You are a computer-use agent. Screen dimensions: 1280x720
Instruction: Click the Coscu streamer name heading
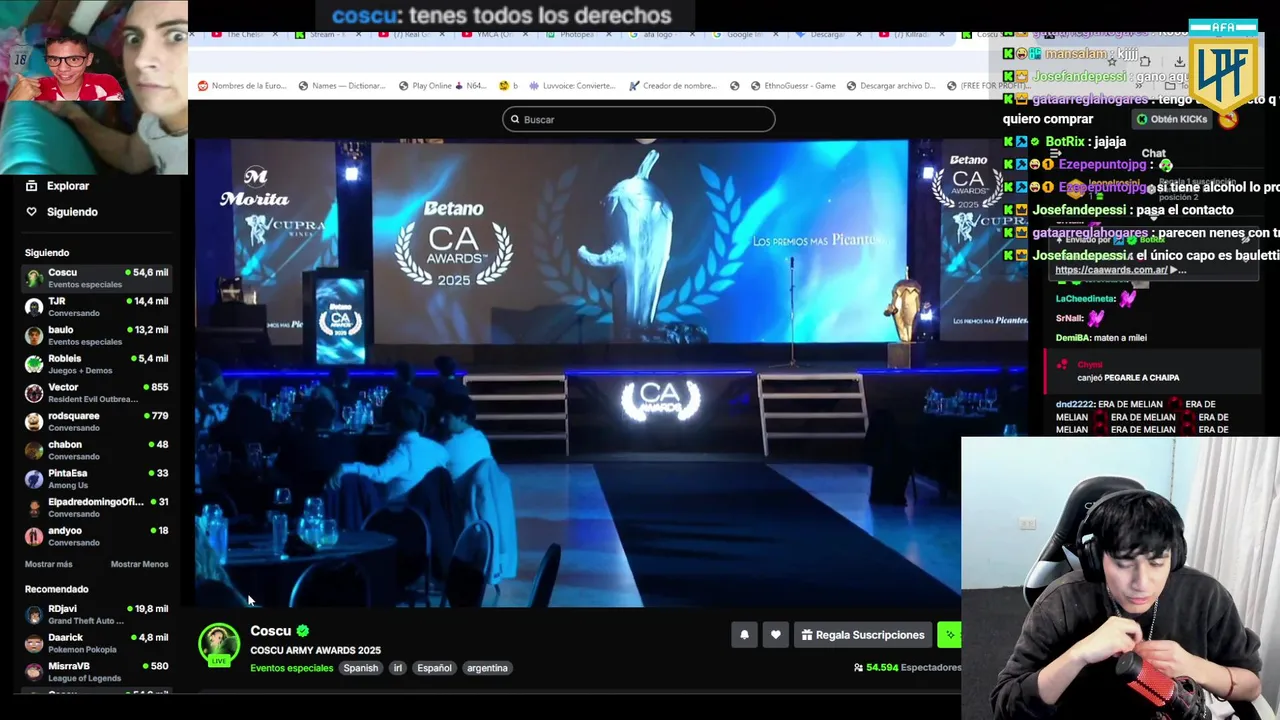tap(270, 631)
